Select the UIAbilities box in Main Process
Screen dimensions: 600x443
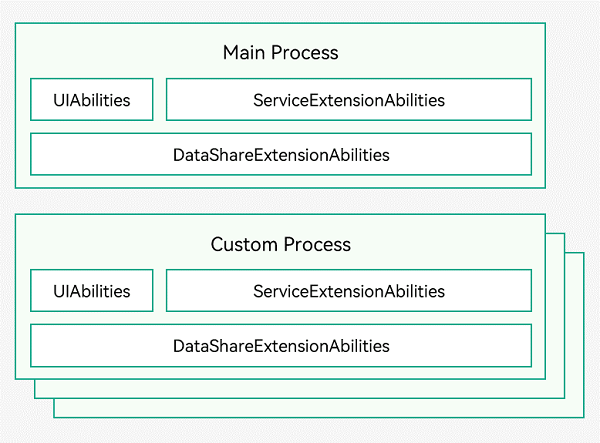(x=92, y=99)
